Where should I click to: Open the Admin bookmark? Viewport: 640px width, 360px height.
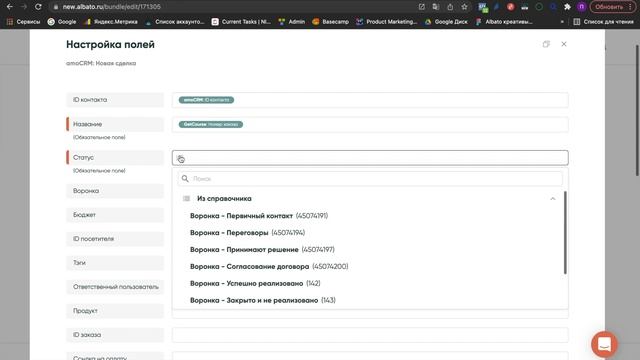click(291, 22)
